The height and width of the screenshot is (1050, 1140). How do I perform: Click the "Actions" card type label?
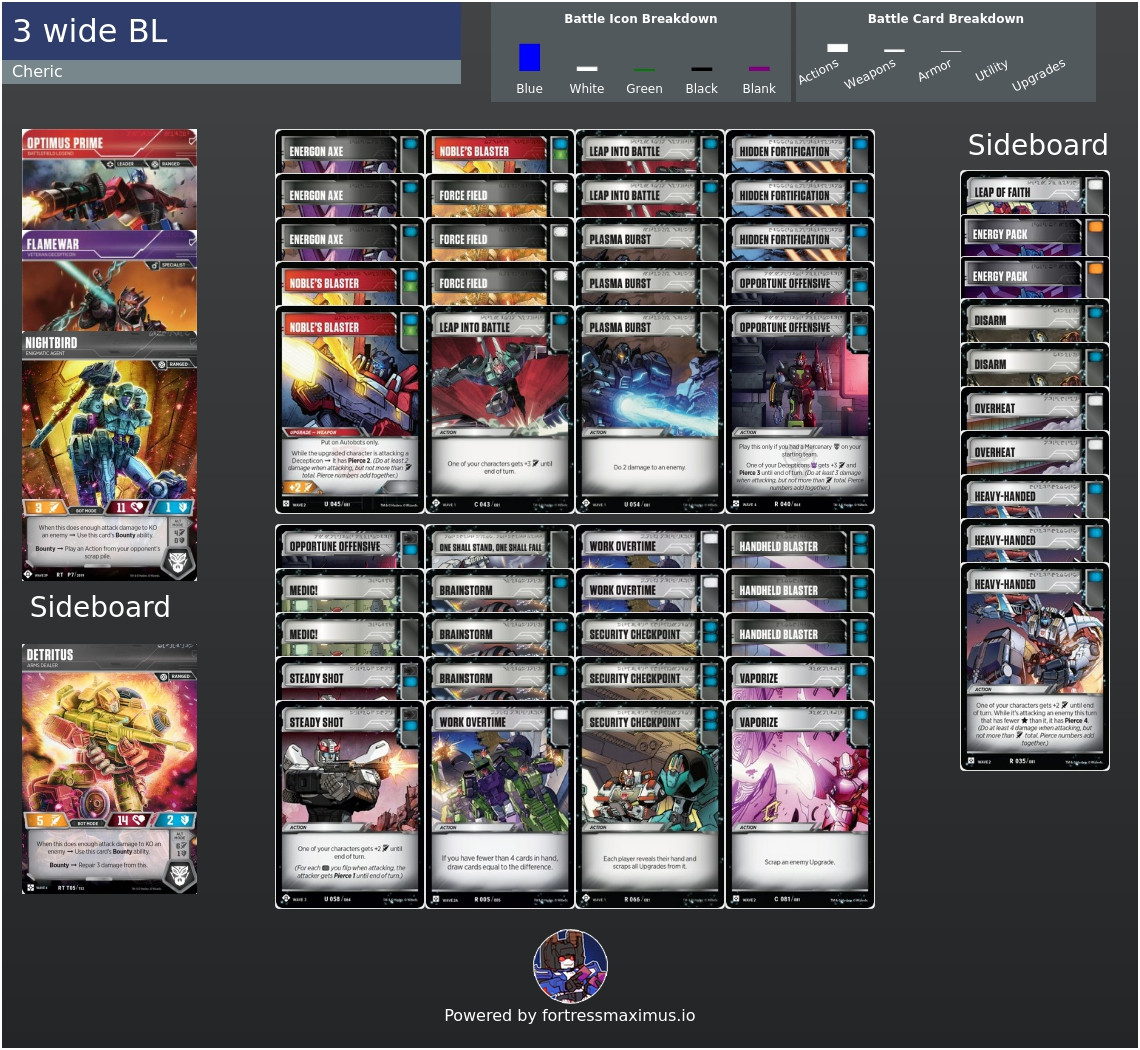tap(819, 71)
